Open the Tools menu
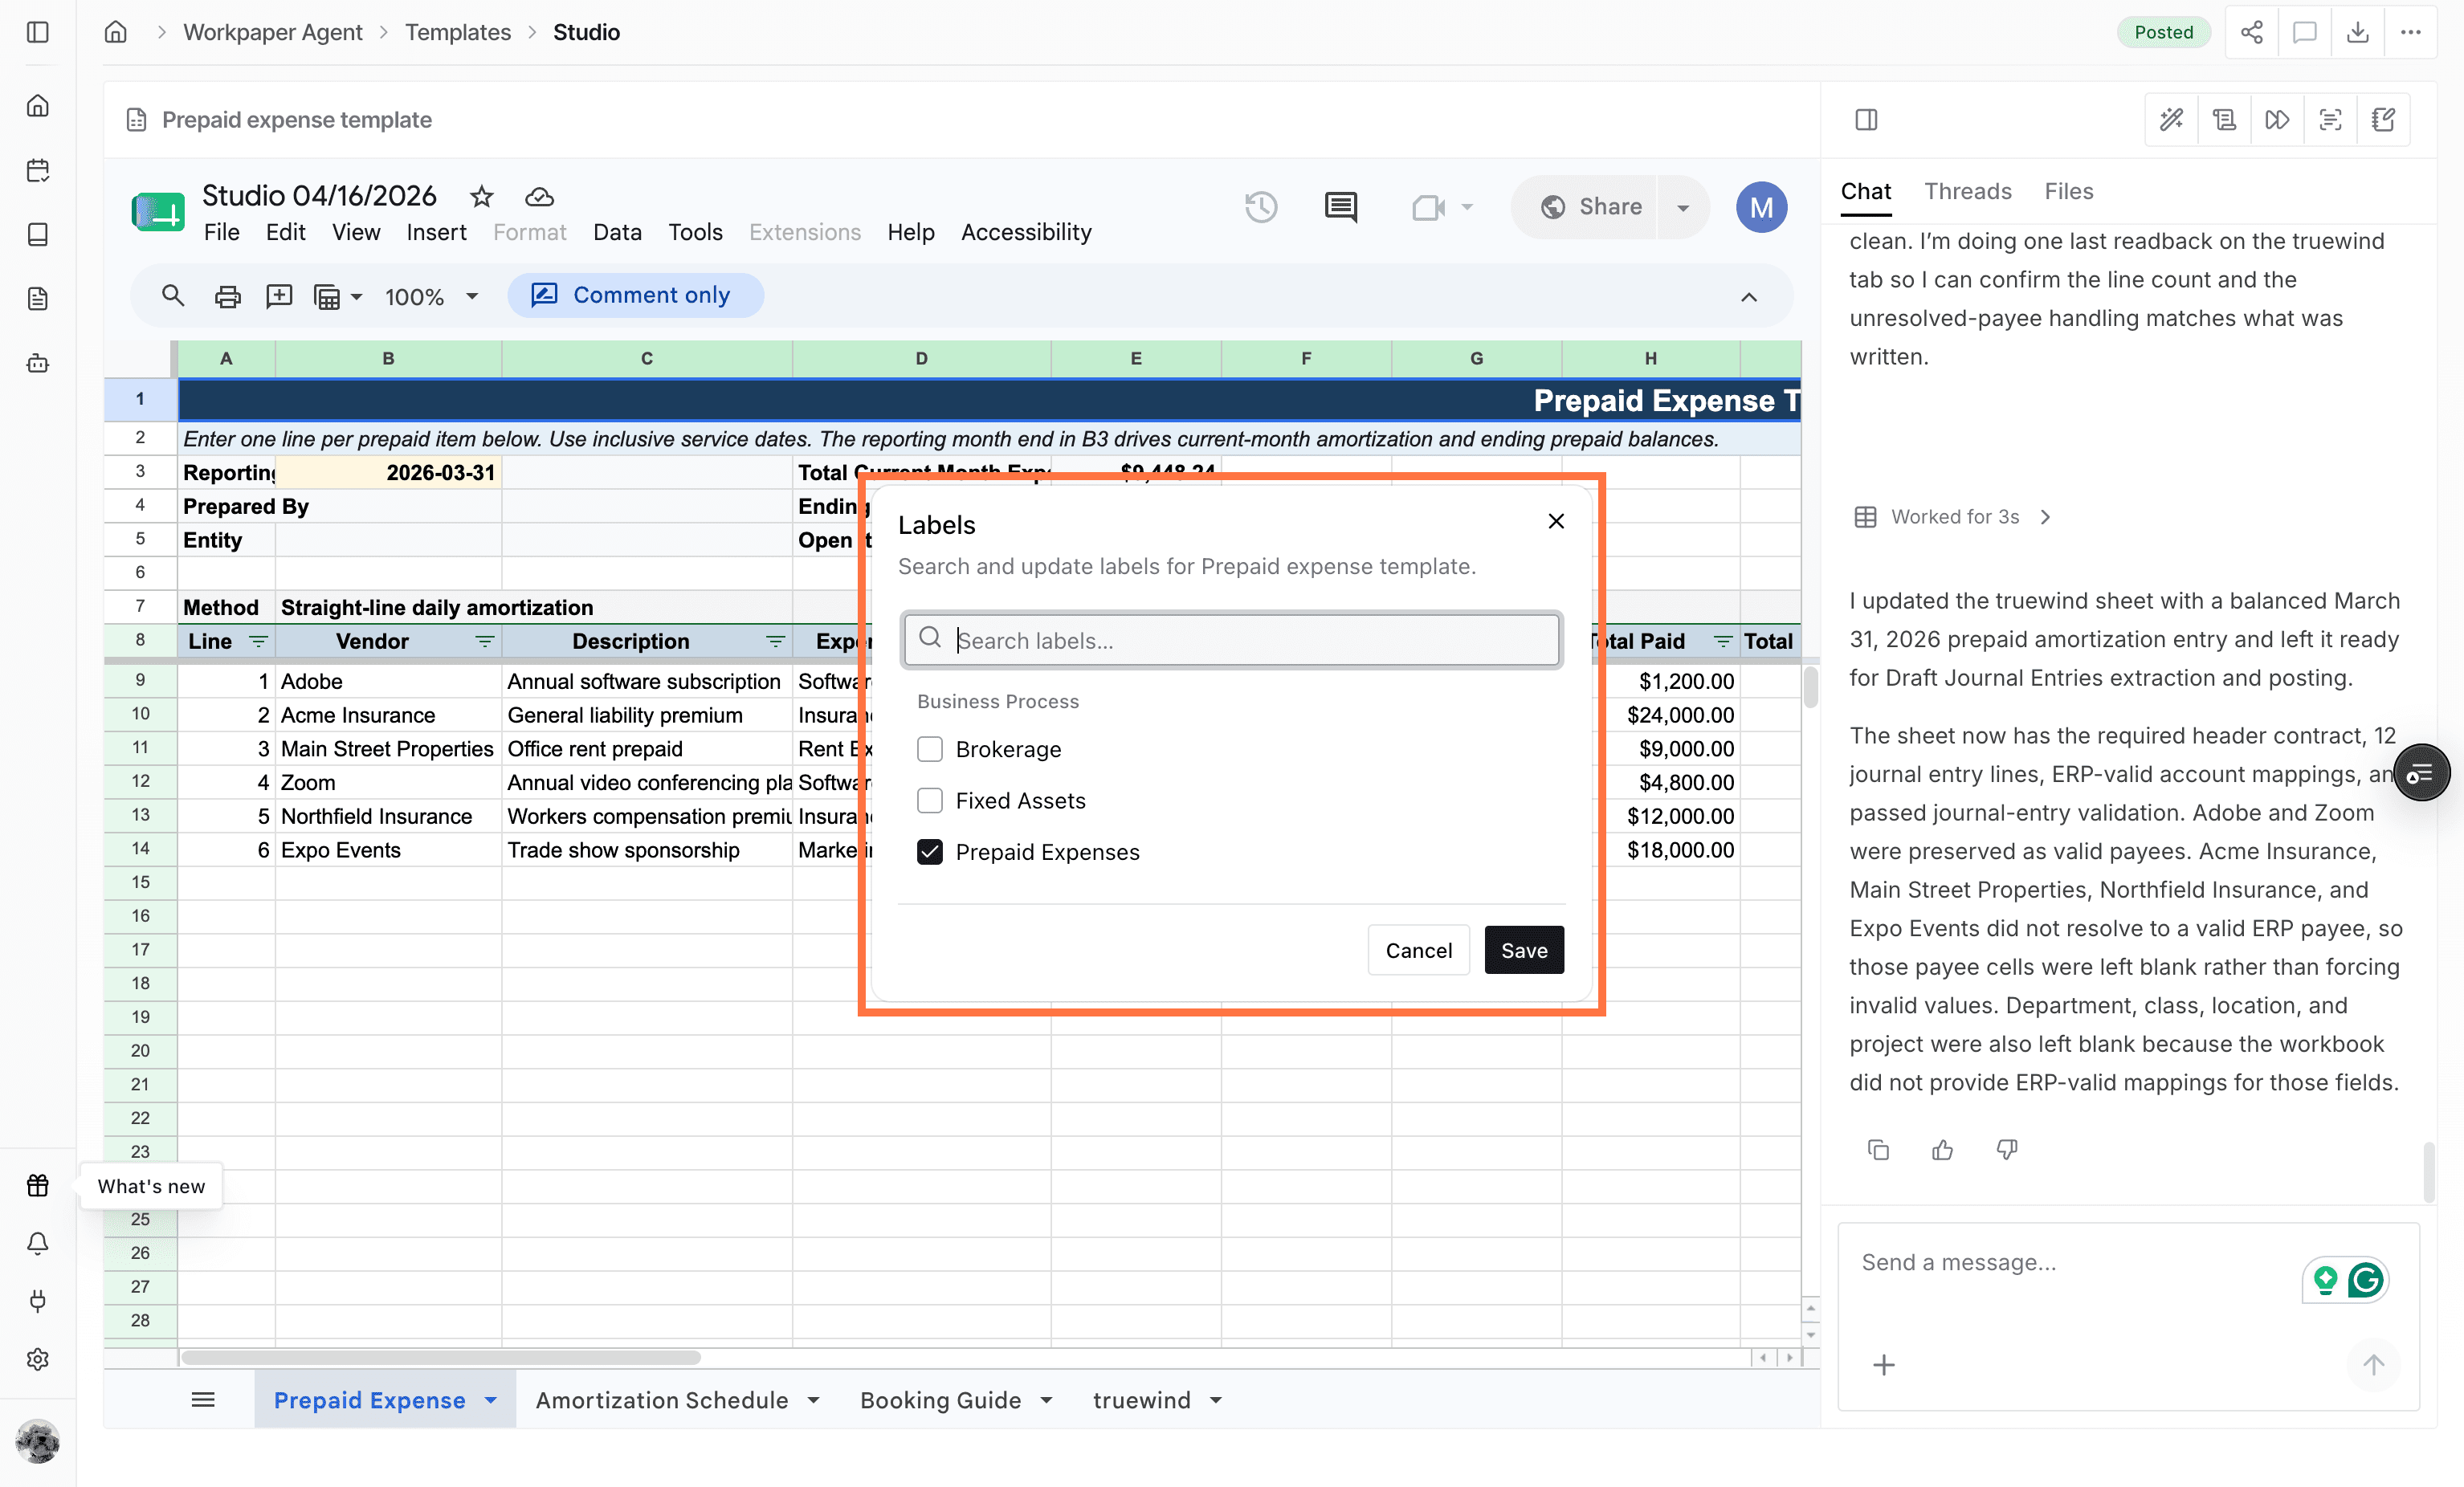Image resolution: width=2464 pixels, height=1487 pixels. coord(695,232)
